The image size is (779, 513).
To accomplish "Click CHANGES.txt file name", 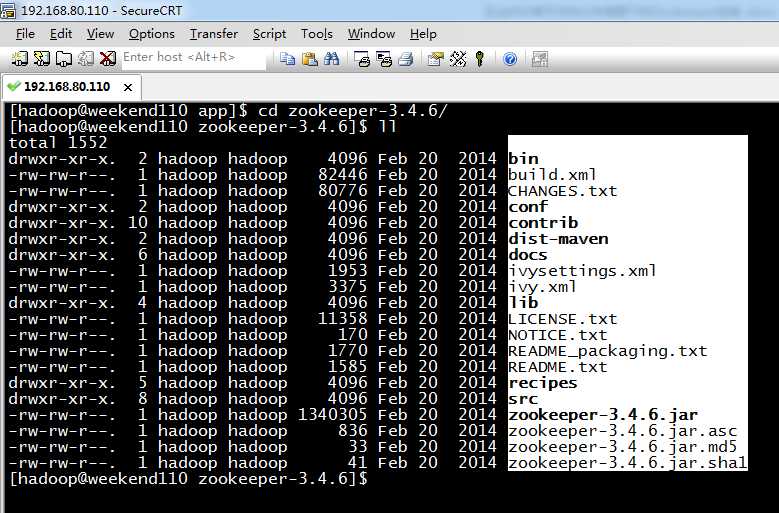I will 562,191.
